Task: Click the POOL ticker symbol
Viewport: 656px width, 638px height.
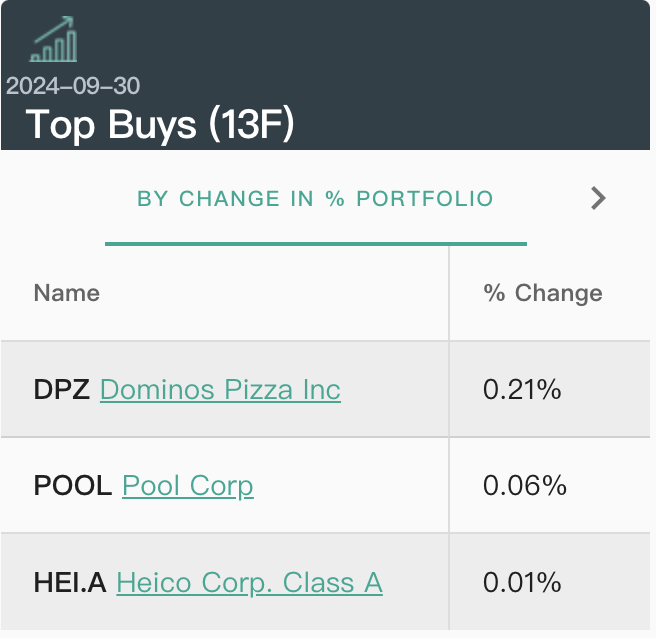Action: pyautogui.click(x=73, y=486)
